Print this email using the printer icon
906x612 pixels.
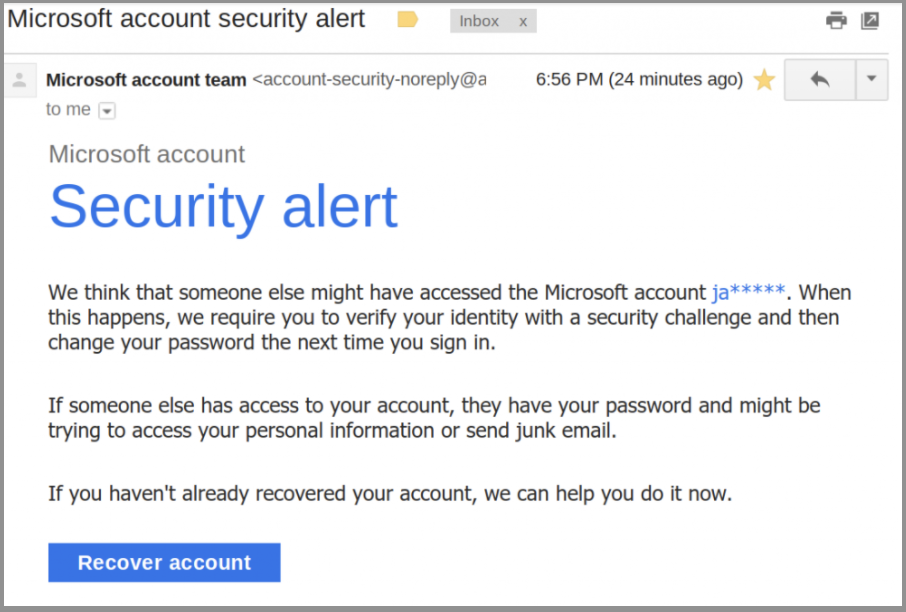[836, 20]
